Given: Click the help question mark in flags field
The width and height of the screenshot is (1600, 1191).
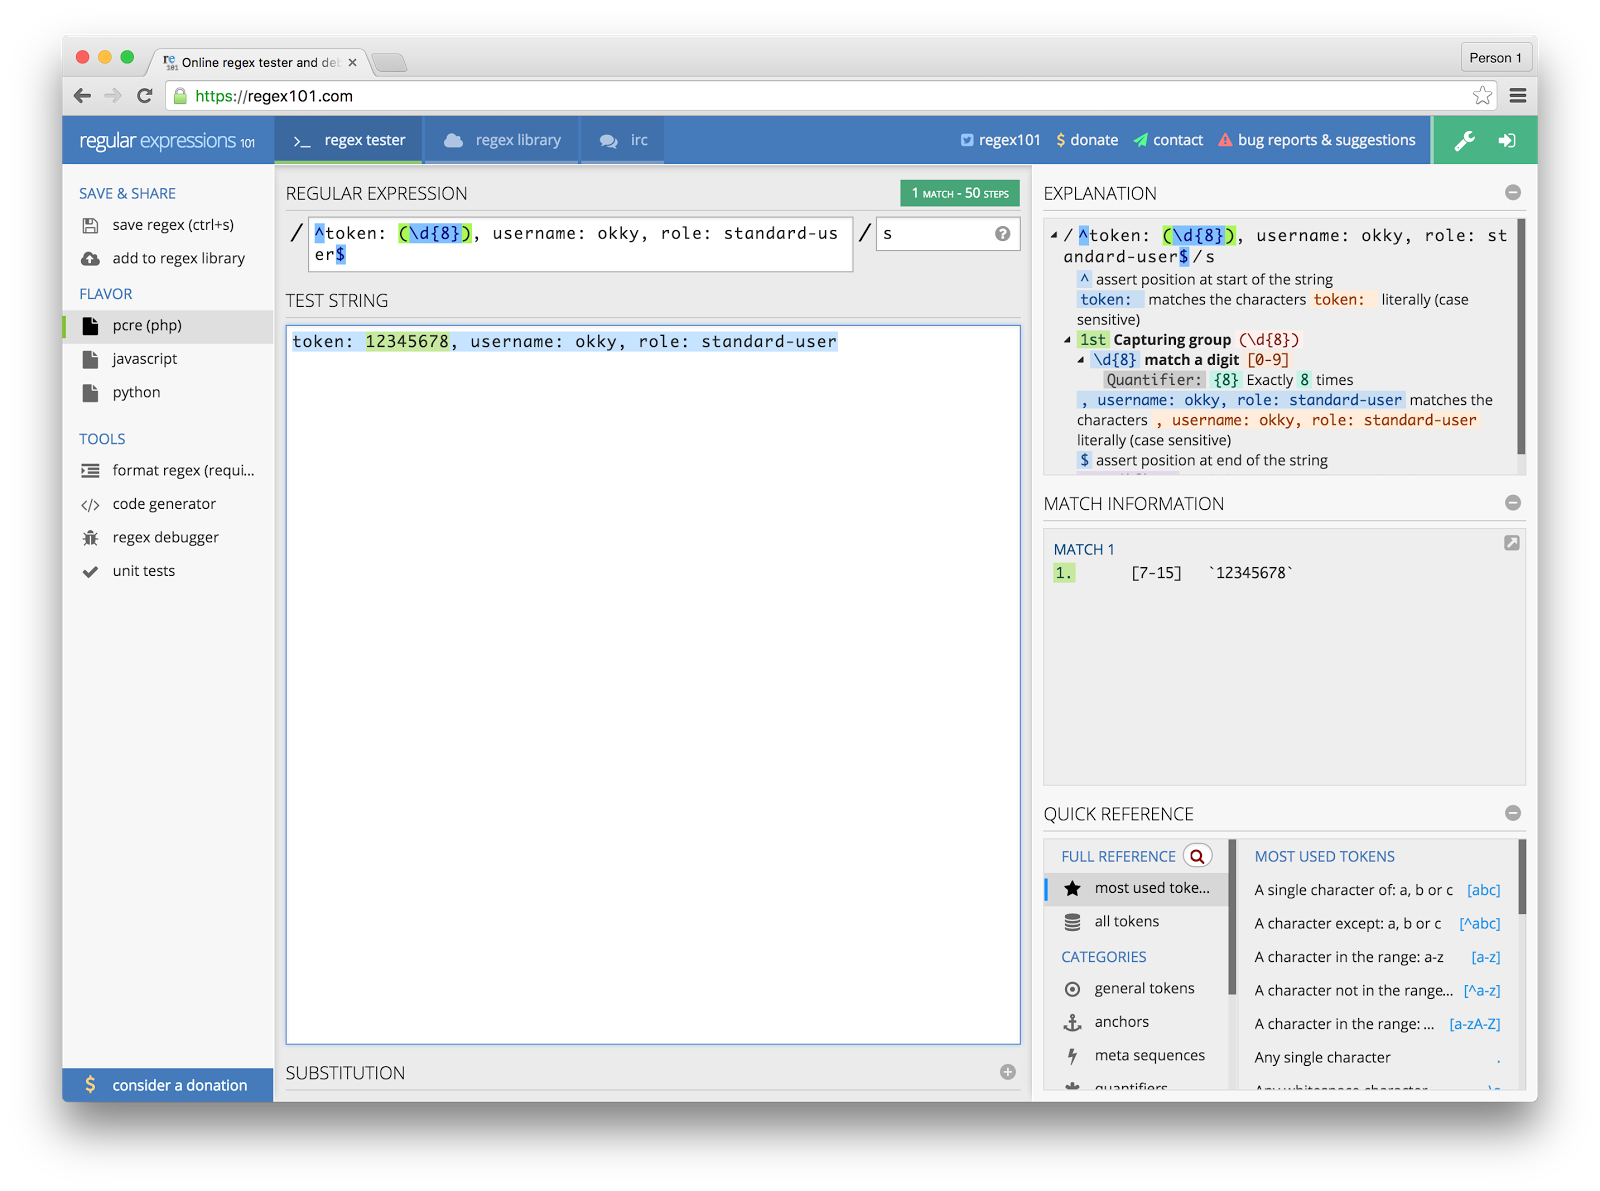Looking at the screenshot, I should click(x=1002, y=234).
